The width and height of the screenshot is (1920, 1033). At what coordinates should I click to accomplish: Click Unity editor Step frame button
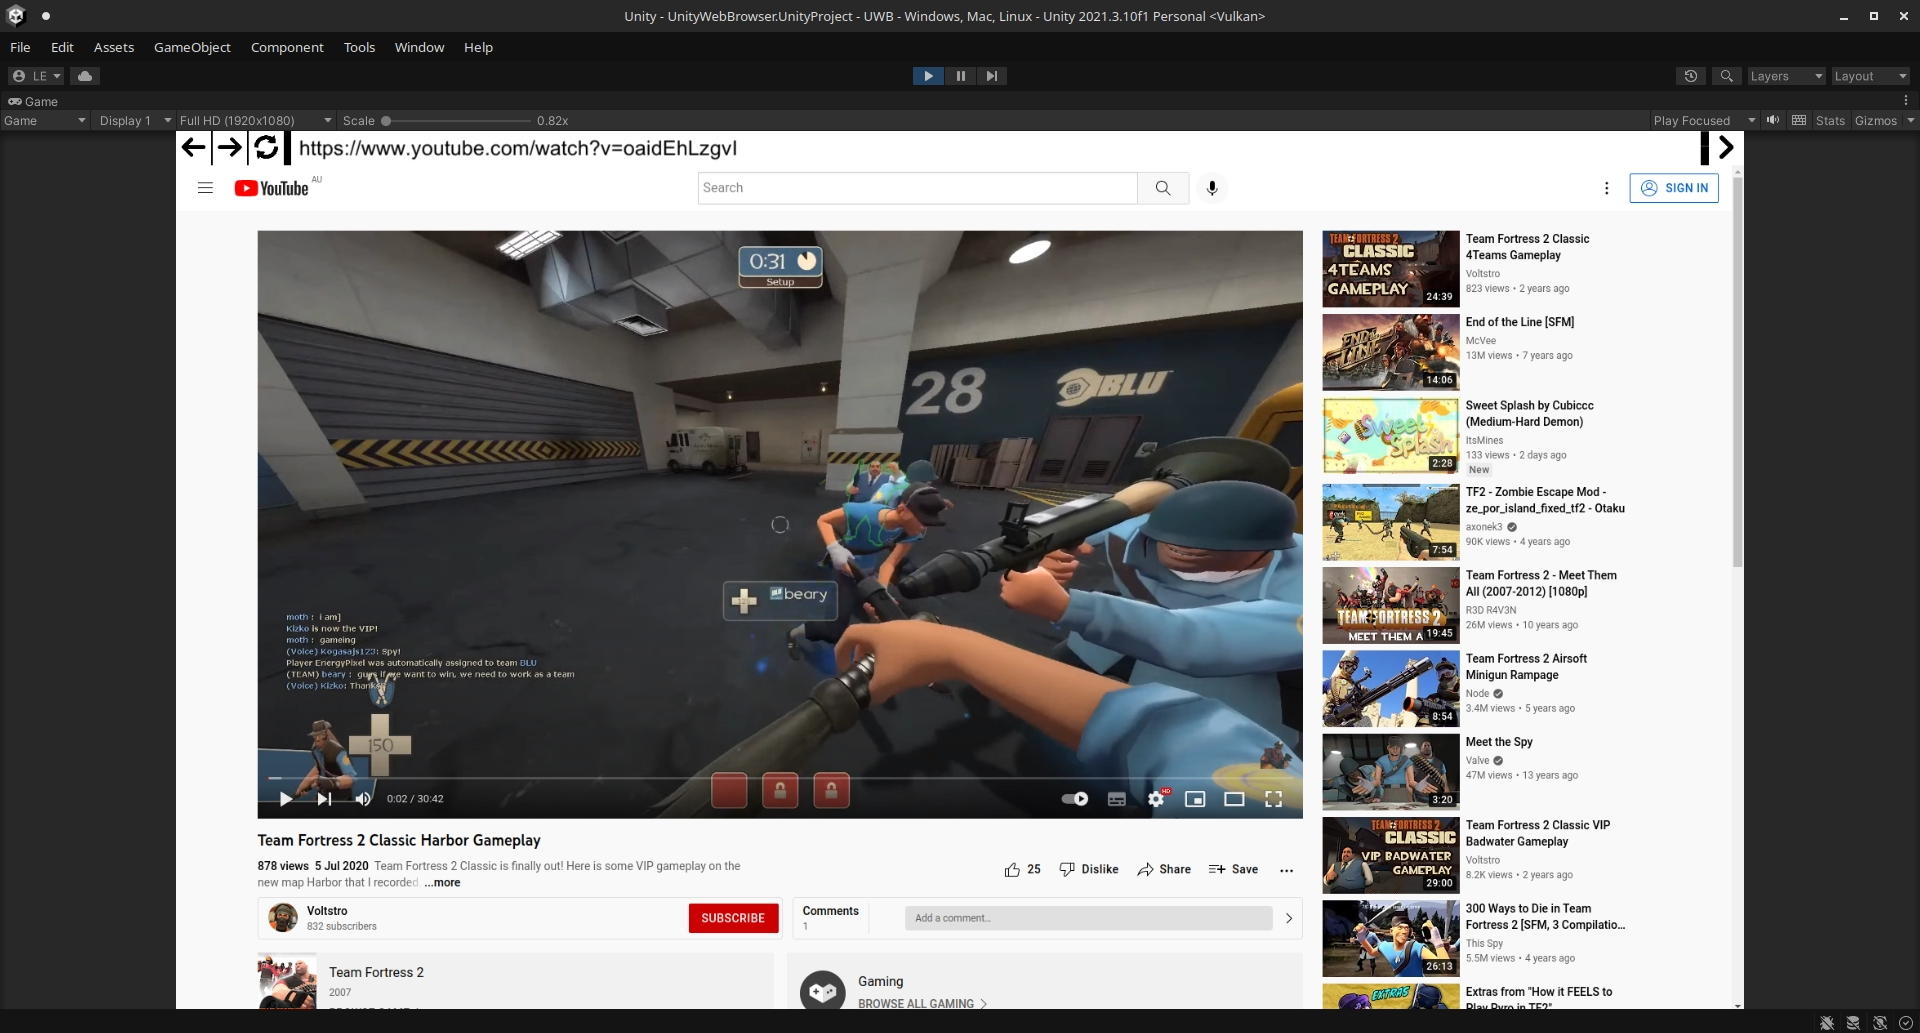tap(991, 76)
